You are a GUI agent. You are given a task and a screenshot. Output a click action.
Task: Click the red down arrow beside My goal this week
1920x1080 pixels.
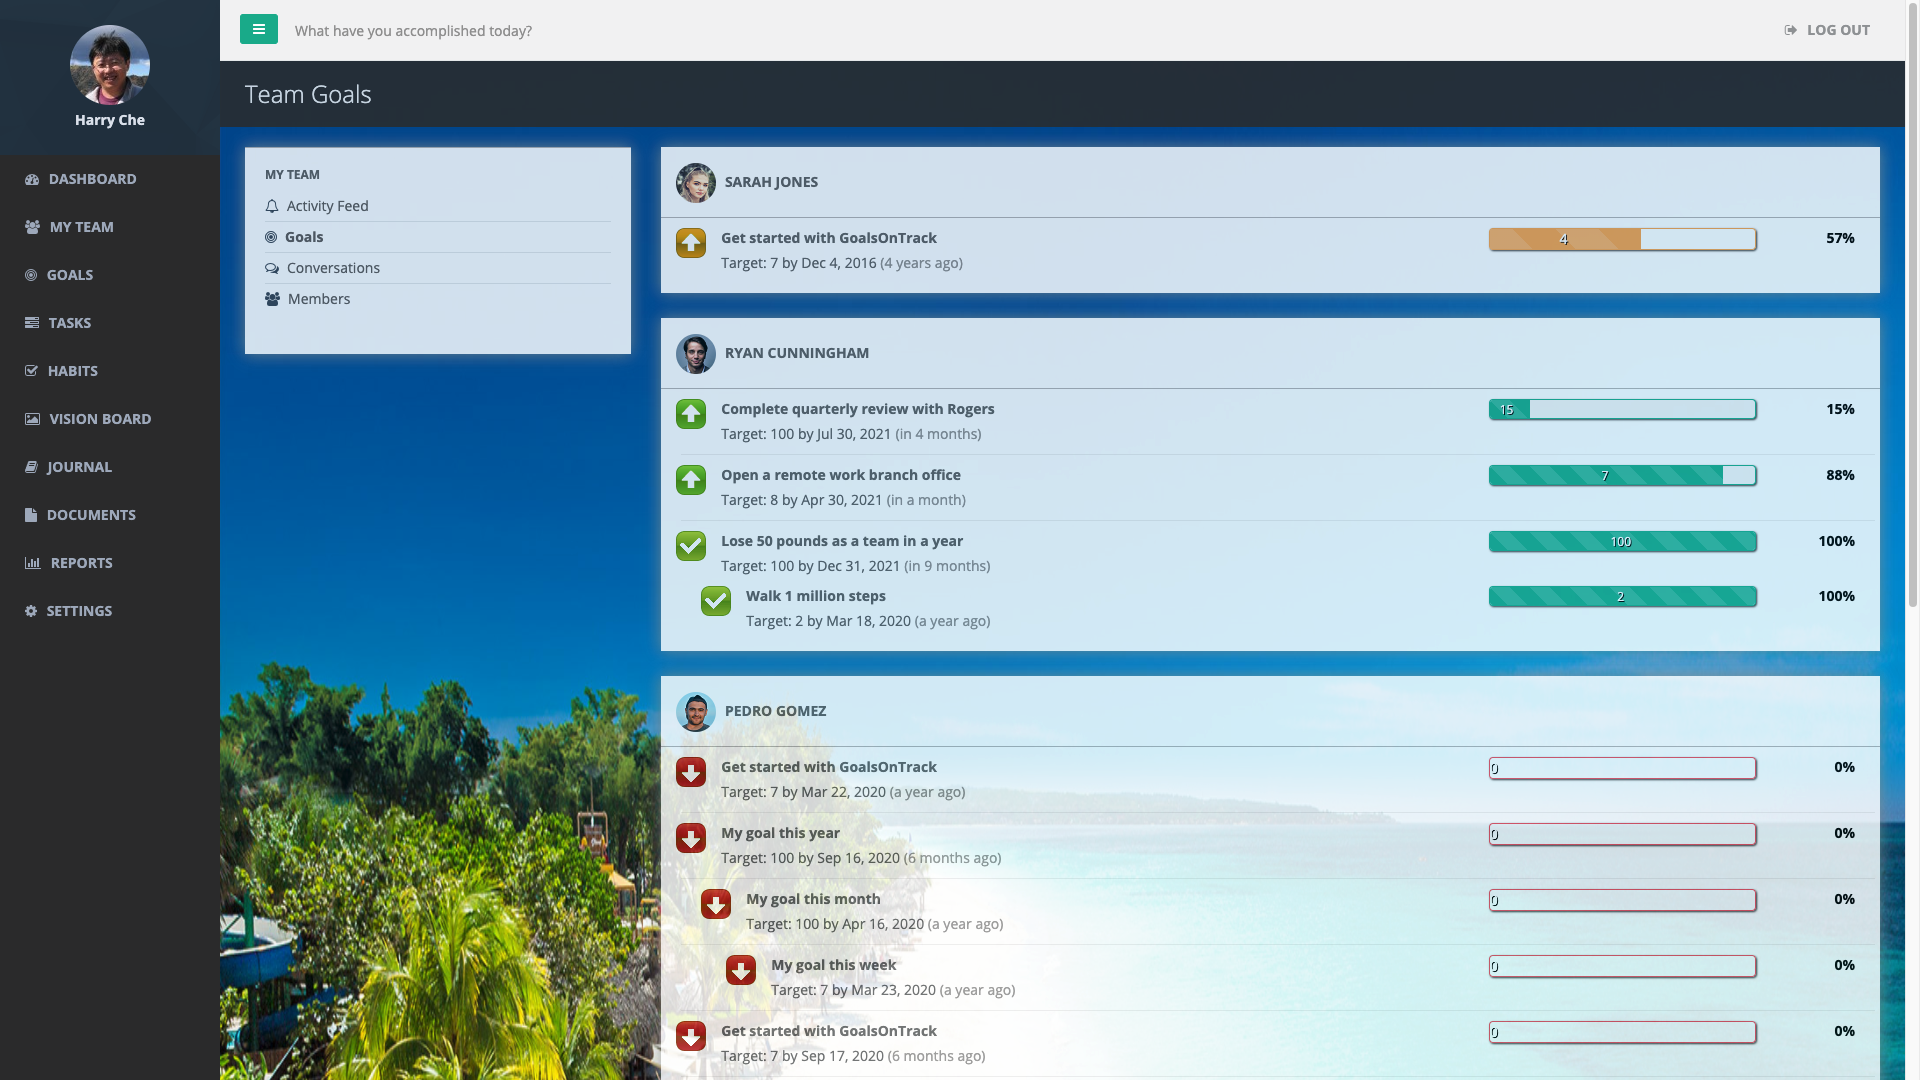point(740,970)
